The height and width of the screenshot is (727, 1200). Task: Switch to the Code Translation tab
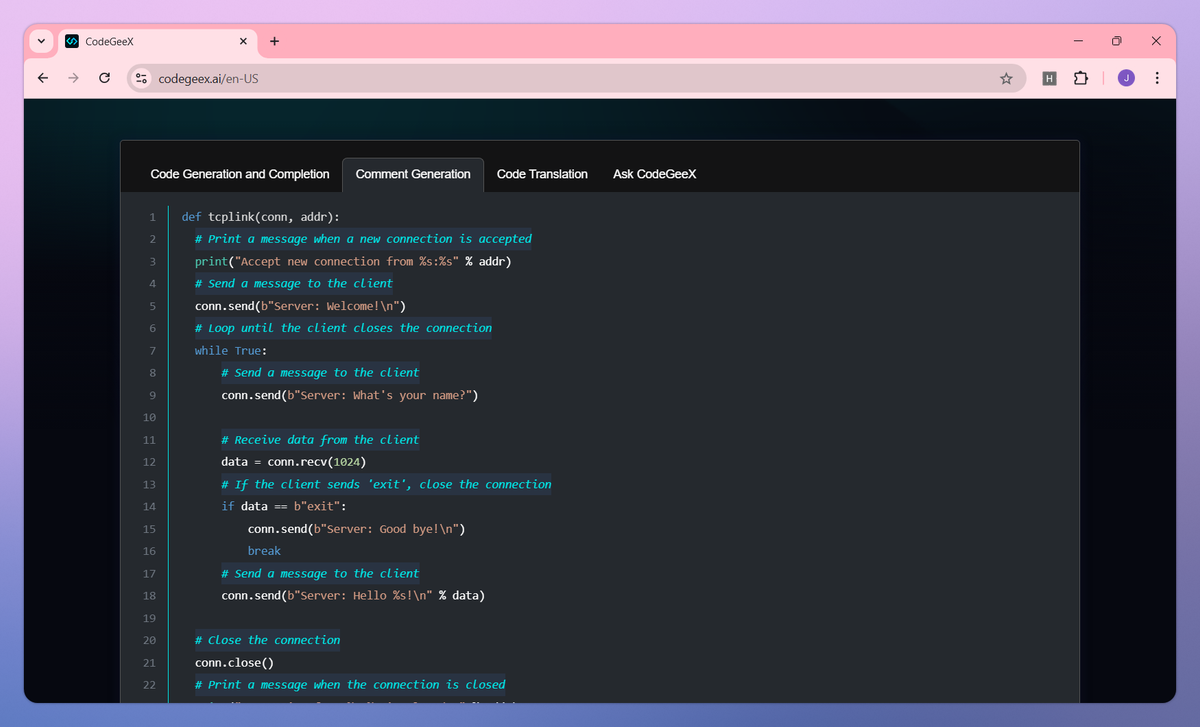click(542, 174)
